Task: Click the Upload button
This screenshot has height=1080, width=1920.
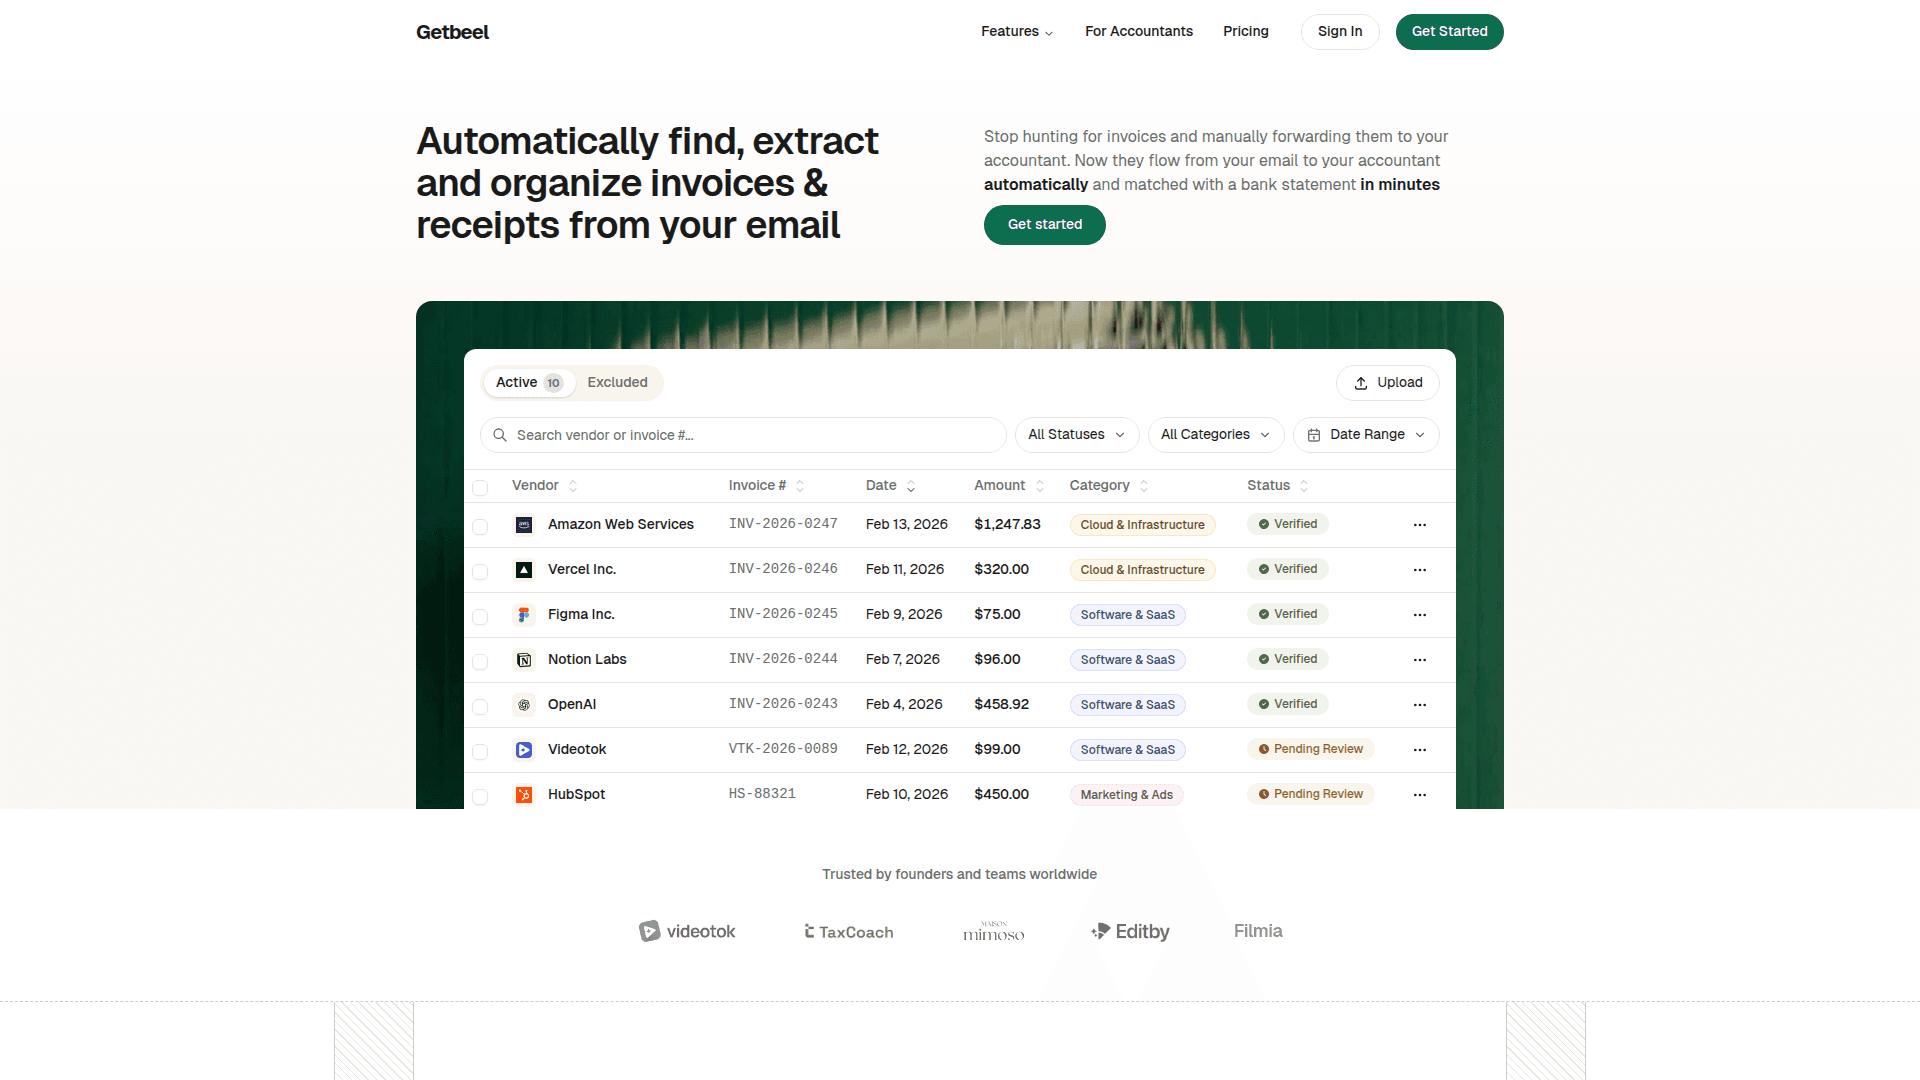Action: 1387,383
